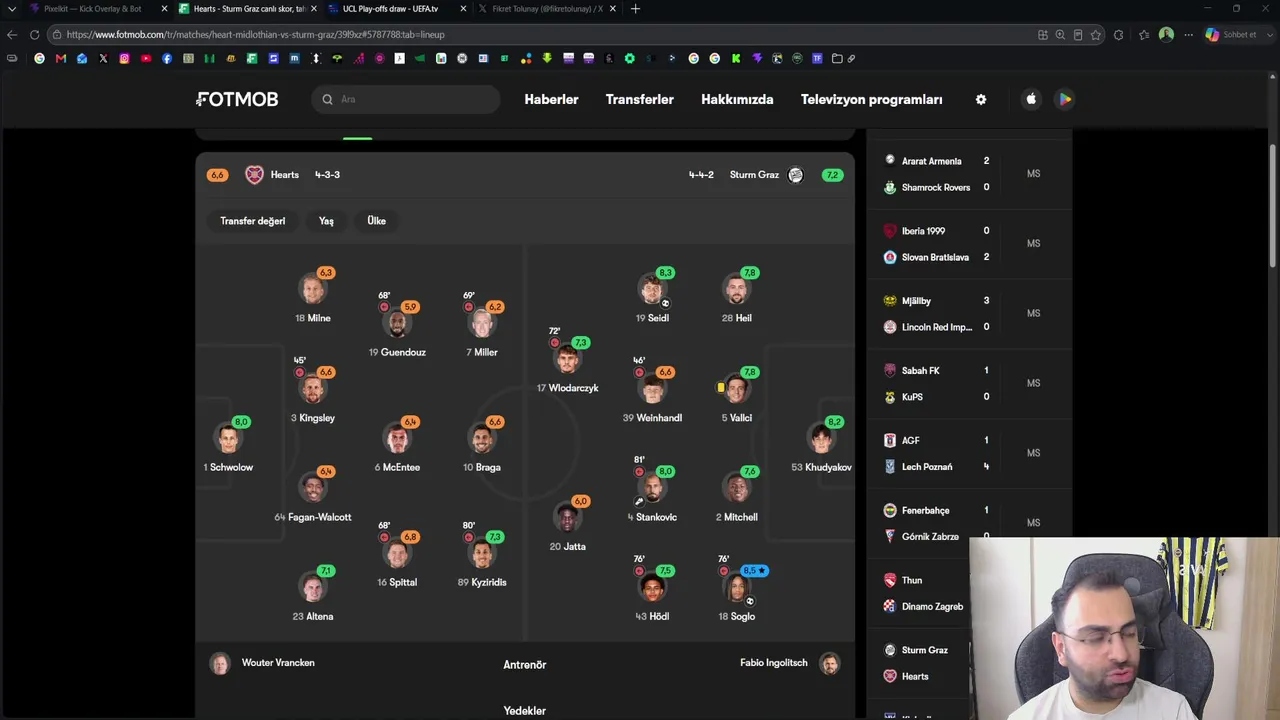Click the Sohbet et button
The image size is (1280, 720).
pyautogui.click(x=1231, y=34)
